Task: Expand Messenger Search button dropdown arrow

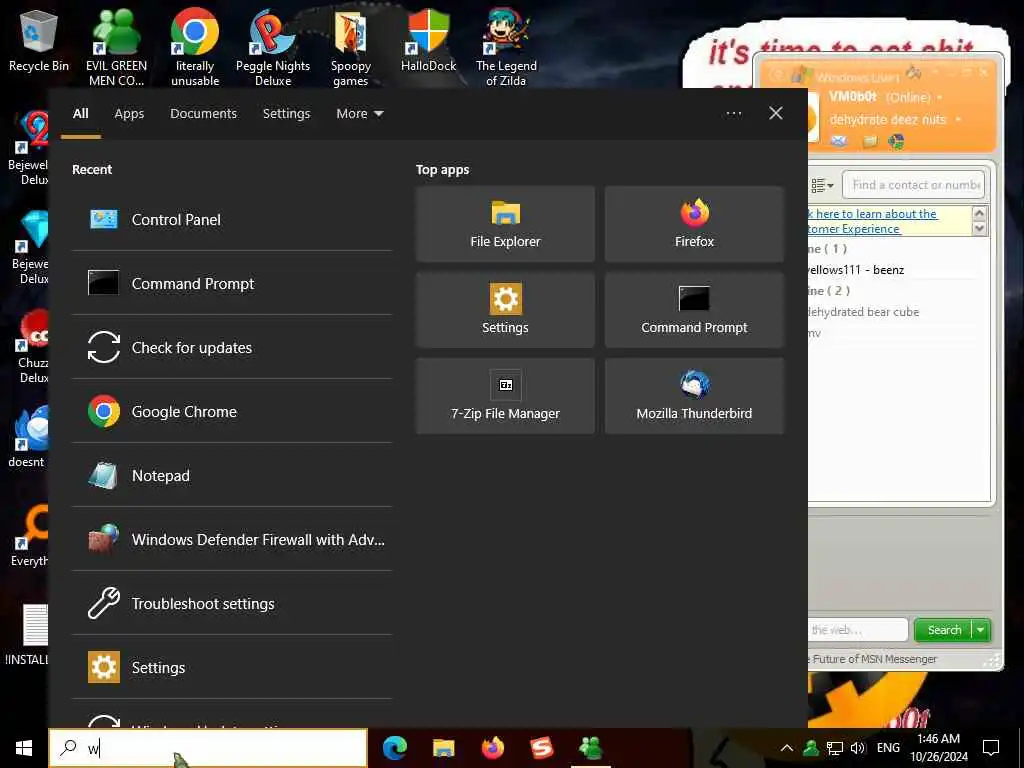Action: click(x=981, y=630)
